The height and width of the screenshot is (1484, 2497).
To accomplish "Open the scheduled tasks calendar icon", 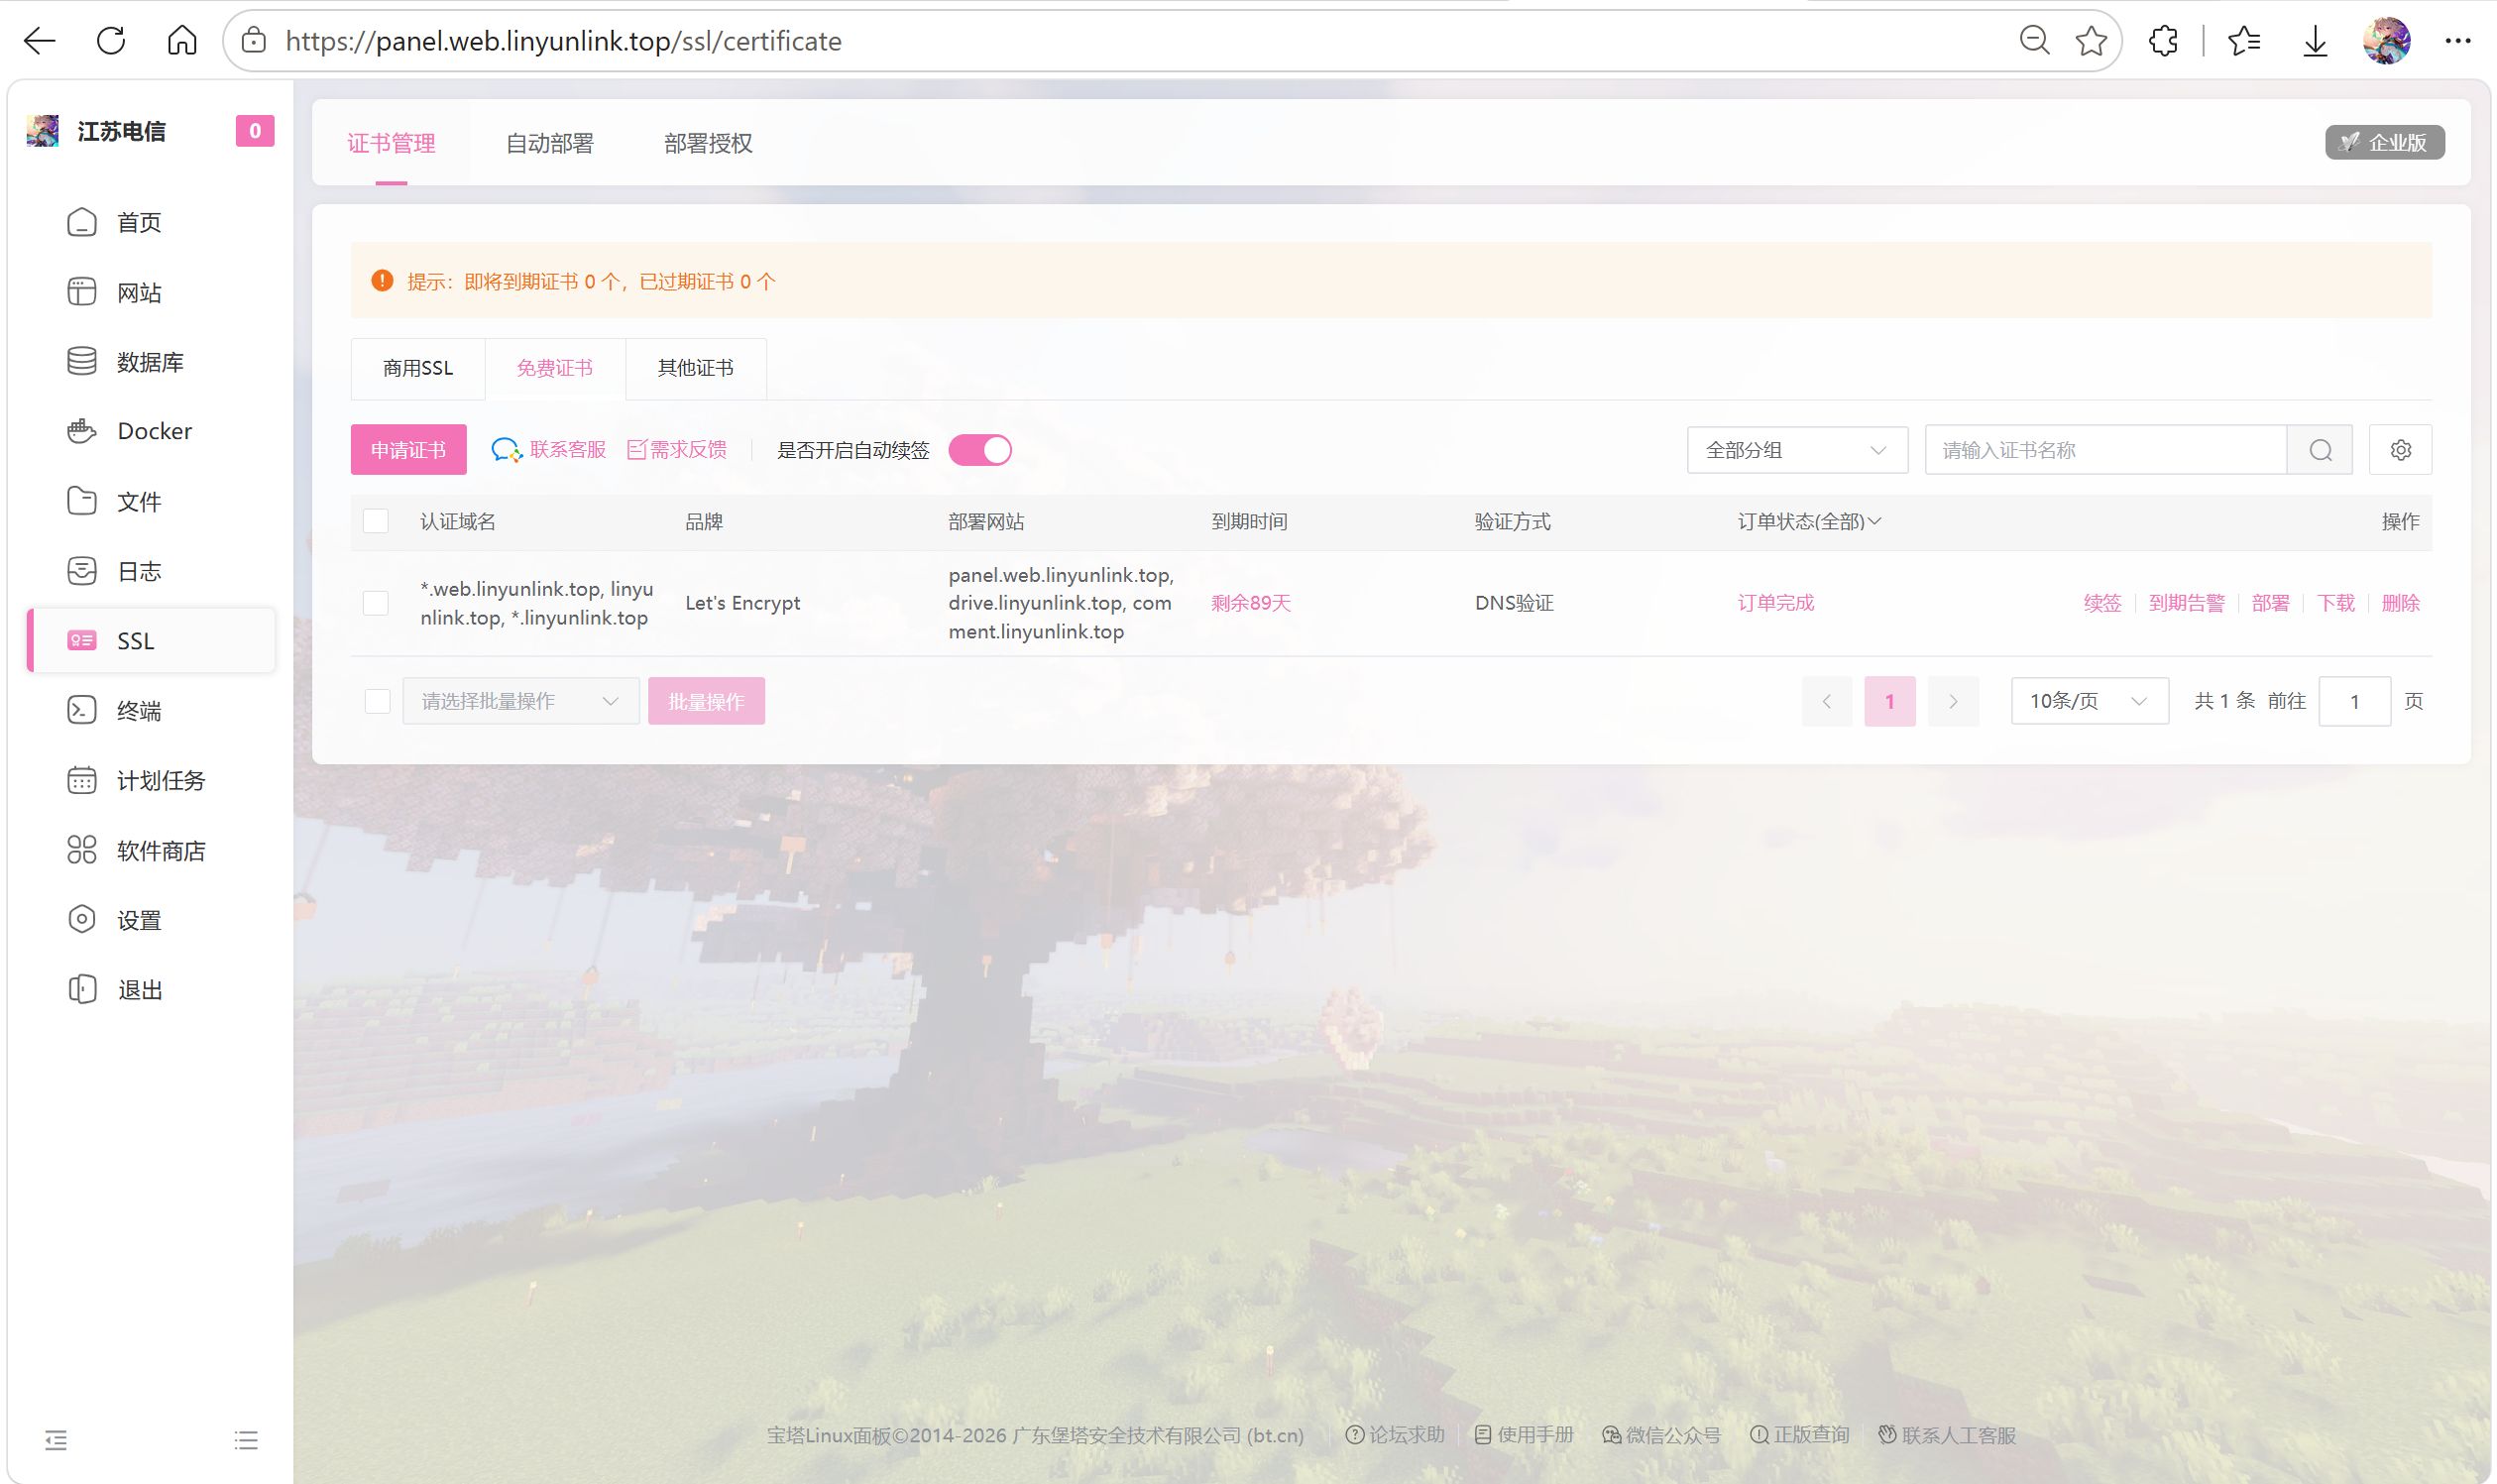I will (x=82, y=780).
